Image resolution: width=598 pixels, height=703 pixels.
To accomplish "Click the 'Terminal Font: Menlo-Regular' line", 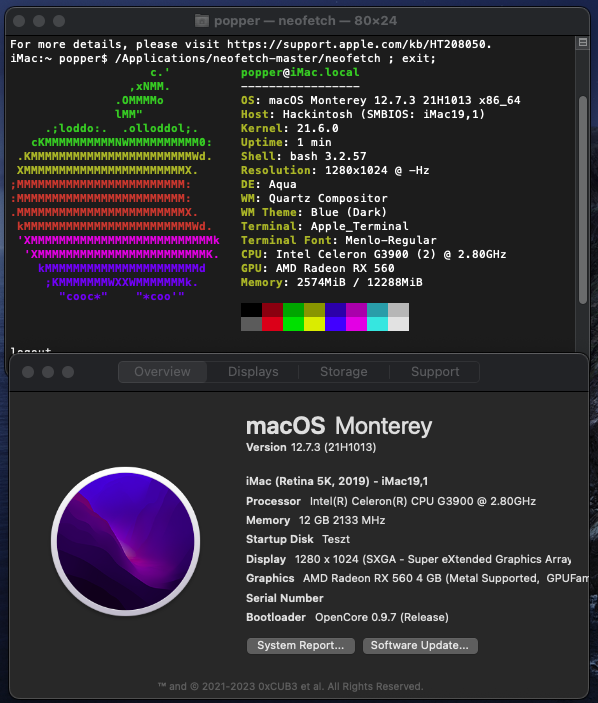I will (338, 240).
